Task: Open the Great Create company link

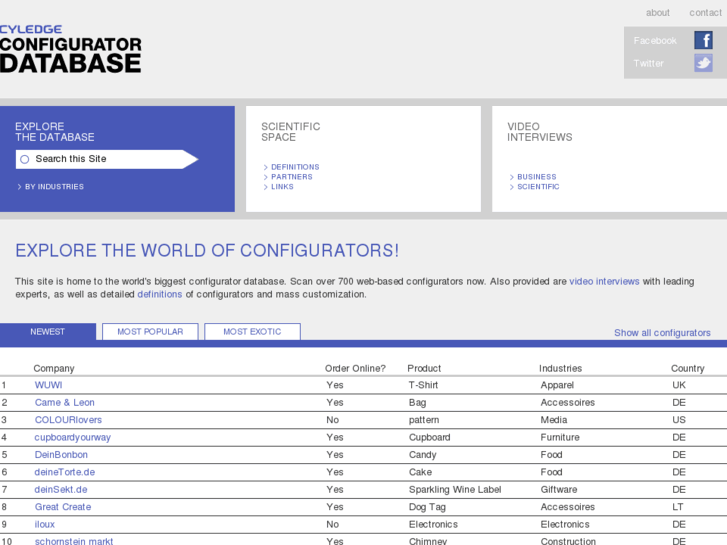Action: pyautogui.click(x=63, y=507)
